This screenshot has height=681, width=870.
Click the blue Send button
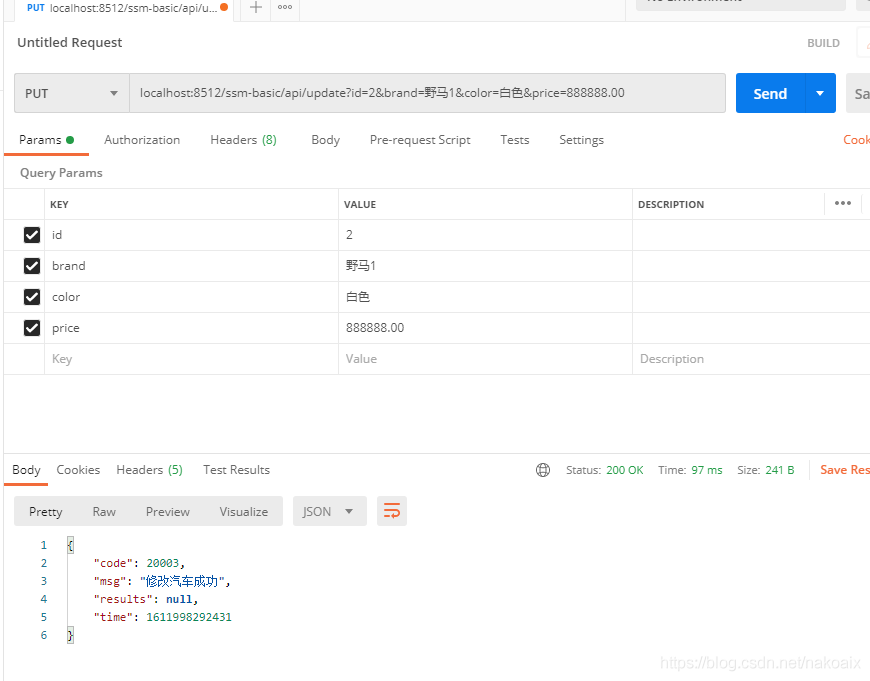pos(769,94)
